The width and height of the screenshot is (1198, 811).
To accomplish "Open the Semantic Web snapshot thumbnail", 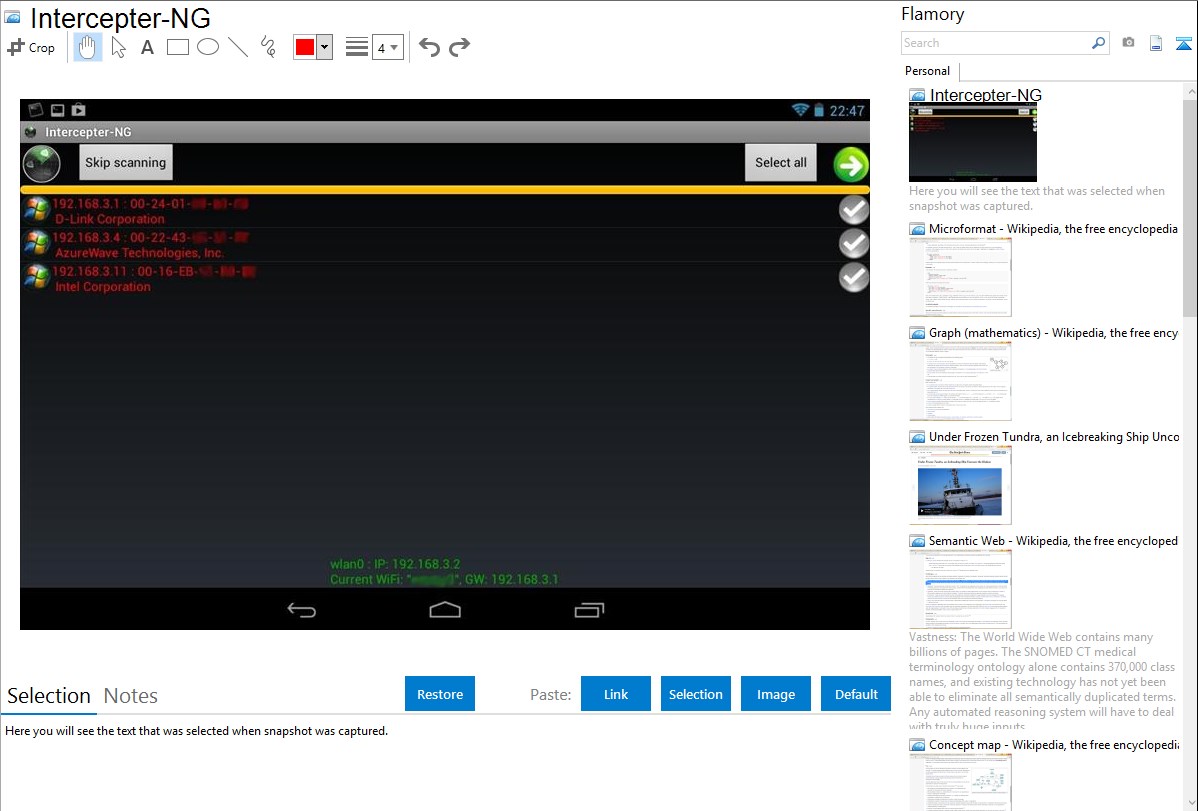I will coord(960,589).
